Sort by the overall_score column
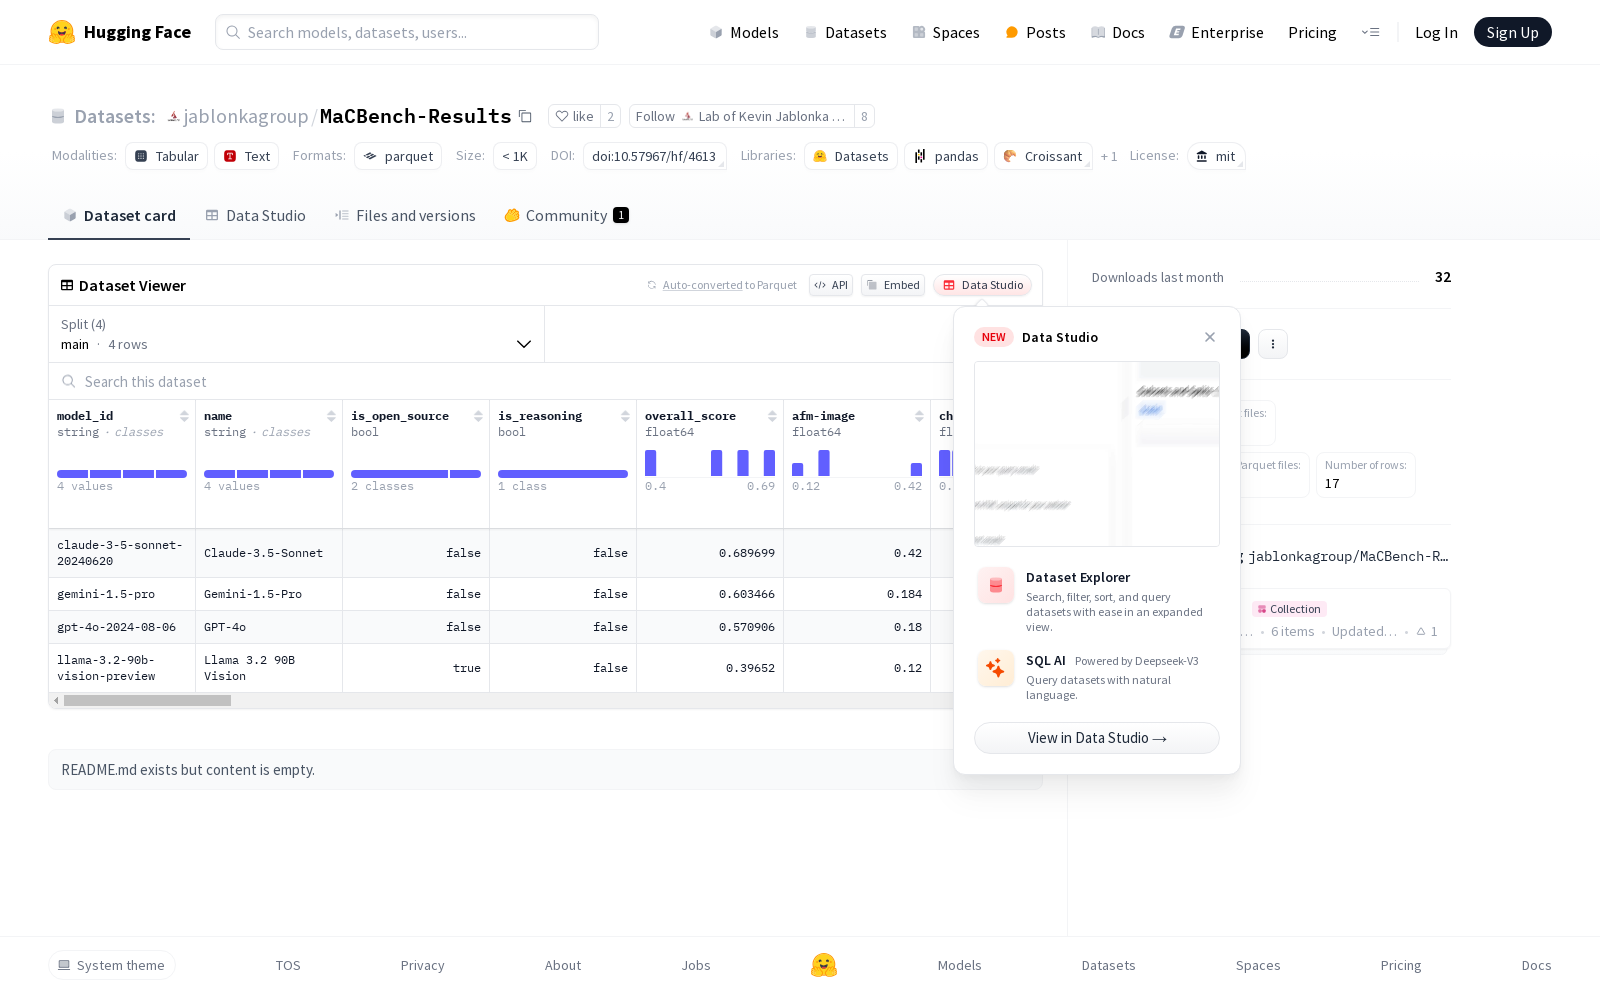The image size is (1600, 1000). click(x=772, y=416)
